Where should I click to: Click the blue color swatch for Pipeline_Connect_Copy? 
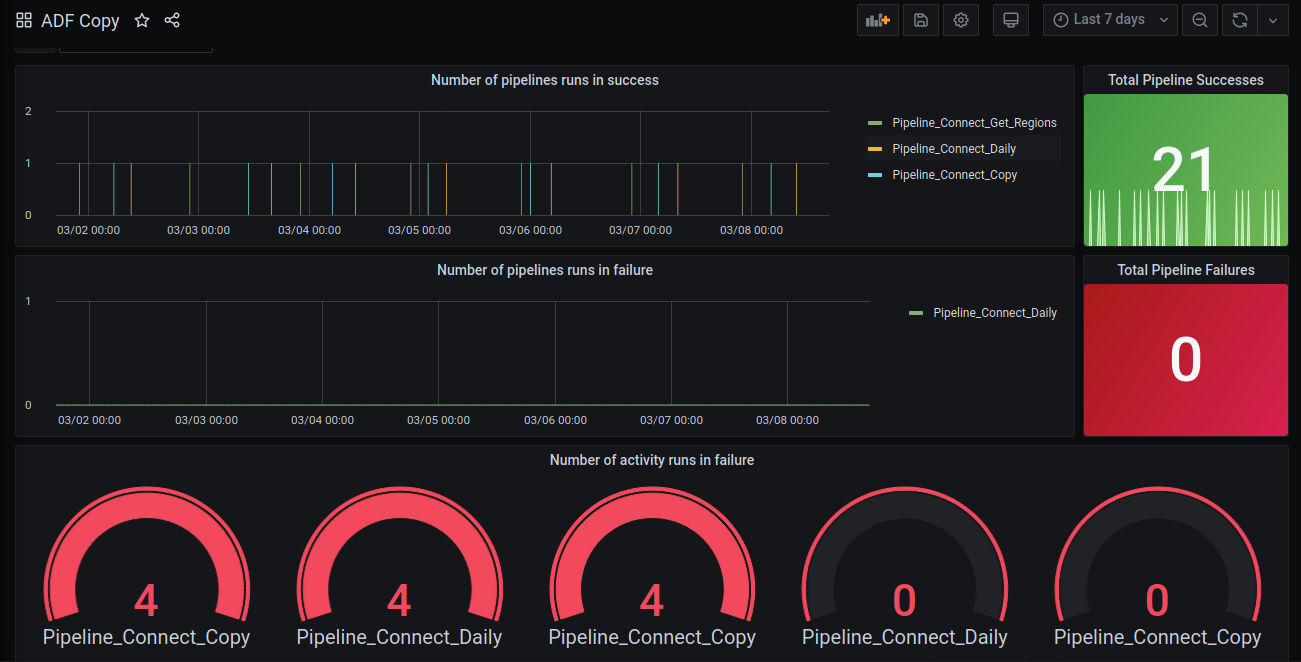[x=875, y=175]
